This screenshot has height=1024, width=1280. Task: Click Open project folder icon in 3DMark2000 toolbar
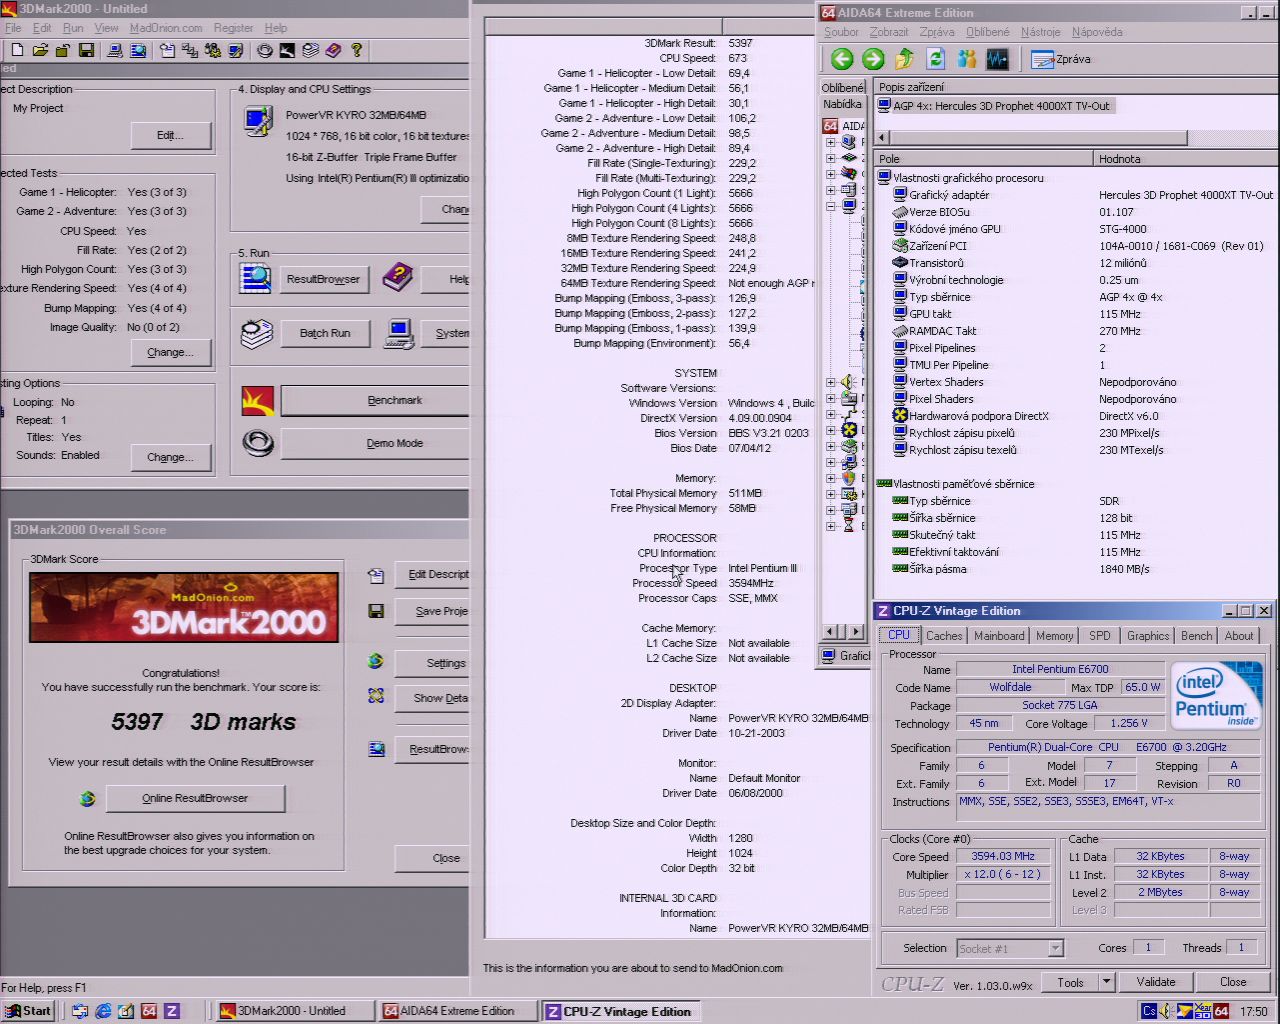coord(40,50)
